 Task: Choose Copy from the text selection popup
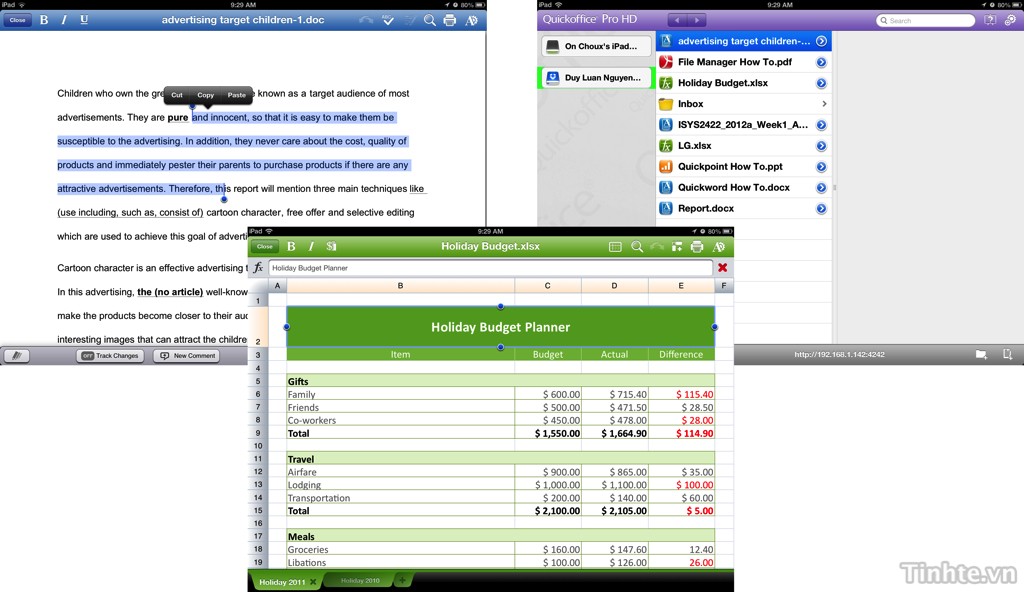click(x=205, y=95)
